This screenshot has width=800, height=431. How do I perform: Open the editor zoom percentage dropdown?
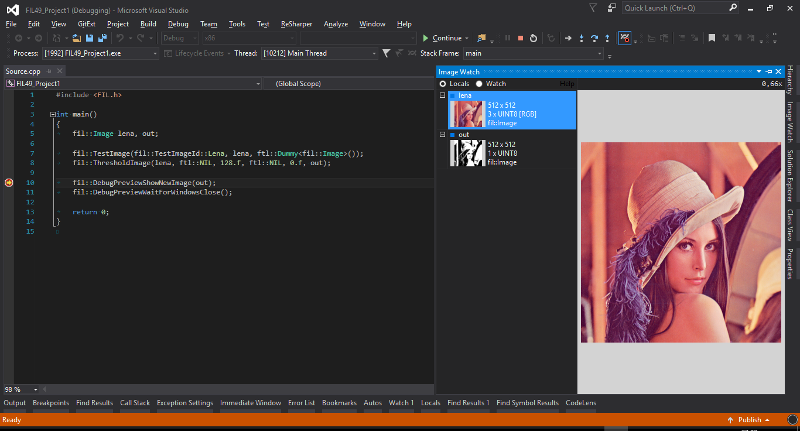(36, 390)
